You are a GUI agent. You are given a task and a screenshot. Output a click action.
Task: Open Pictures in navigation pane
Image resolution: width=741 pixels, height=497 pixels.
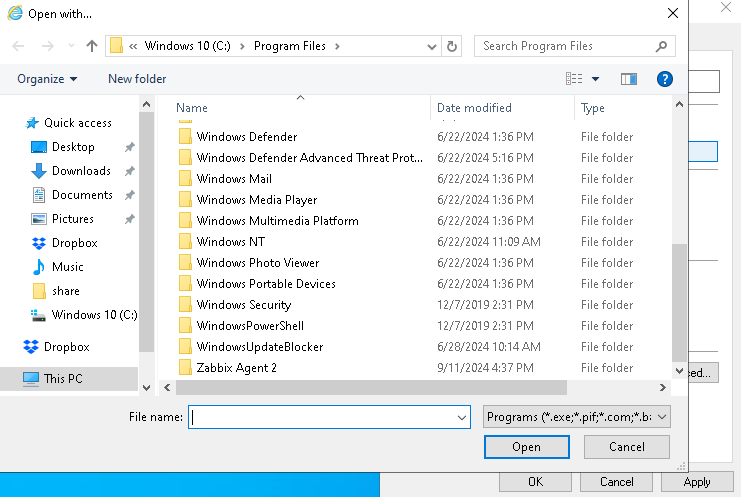72,219
